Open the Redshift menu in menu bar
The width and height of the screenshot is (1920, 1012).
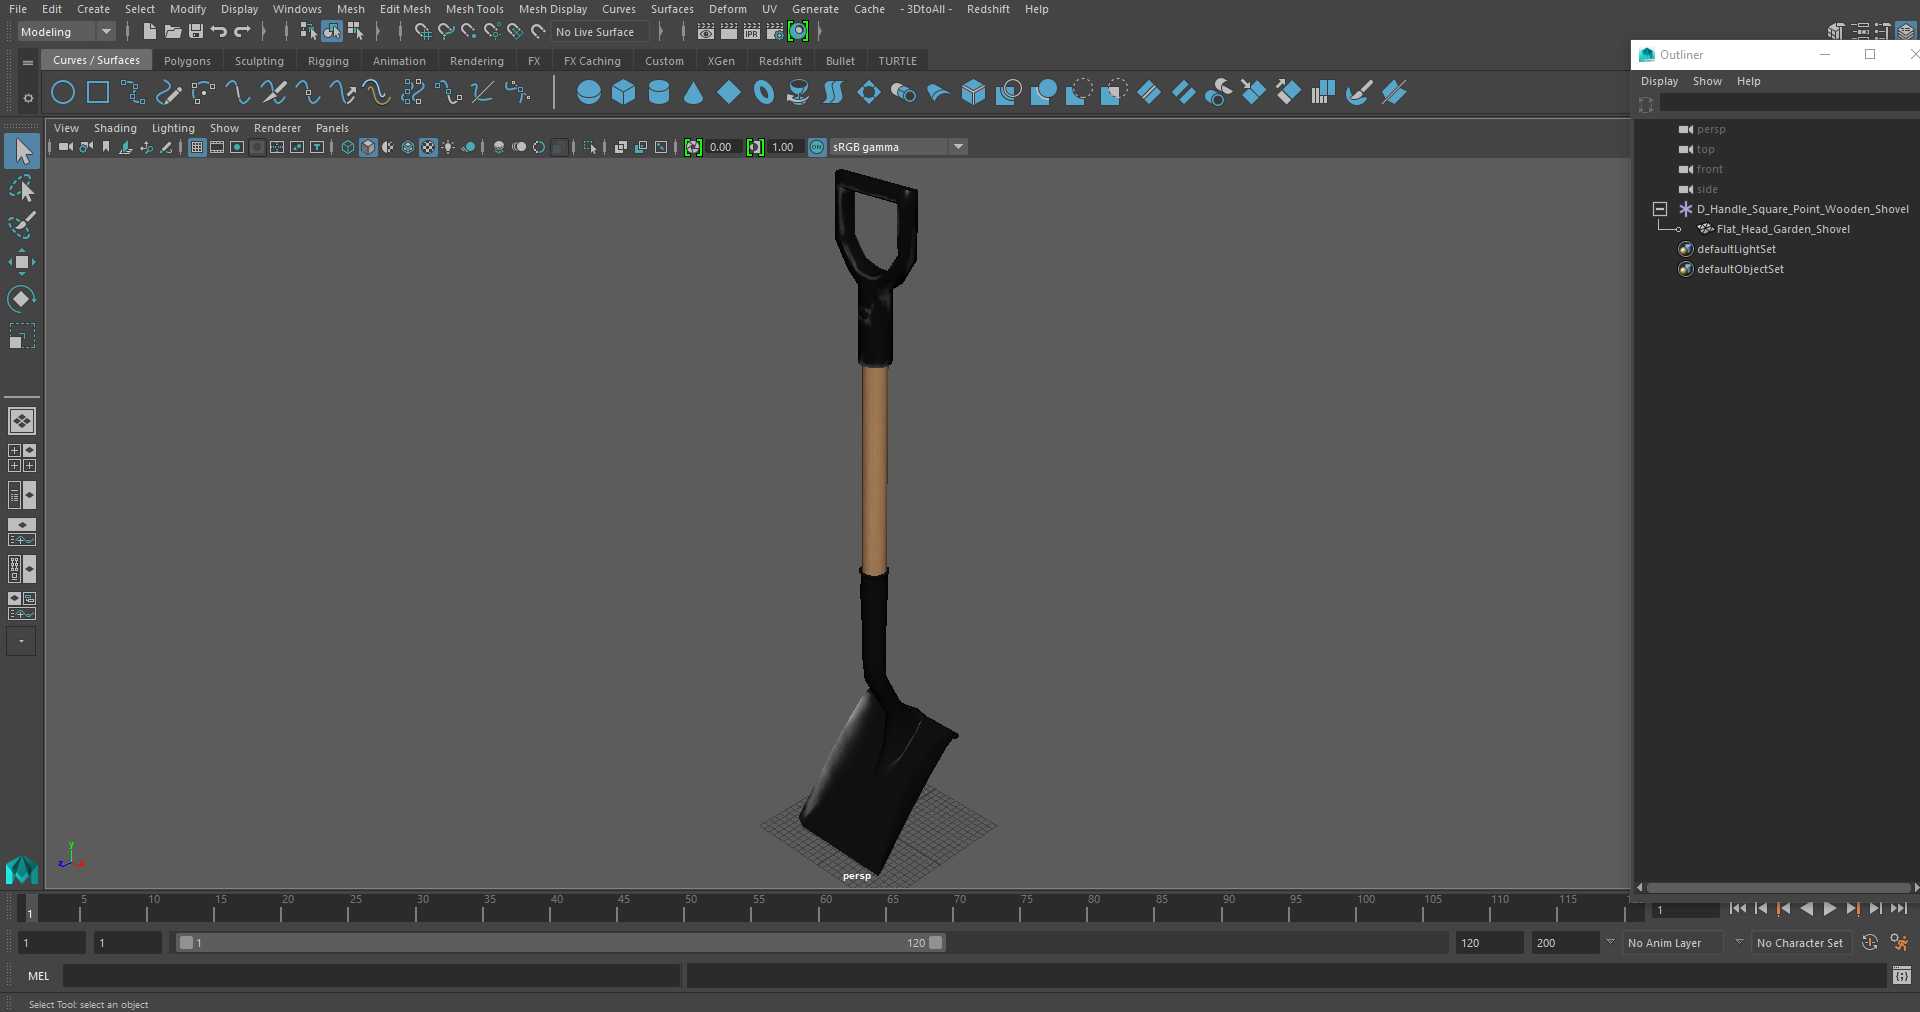coord(988,9)
